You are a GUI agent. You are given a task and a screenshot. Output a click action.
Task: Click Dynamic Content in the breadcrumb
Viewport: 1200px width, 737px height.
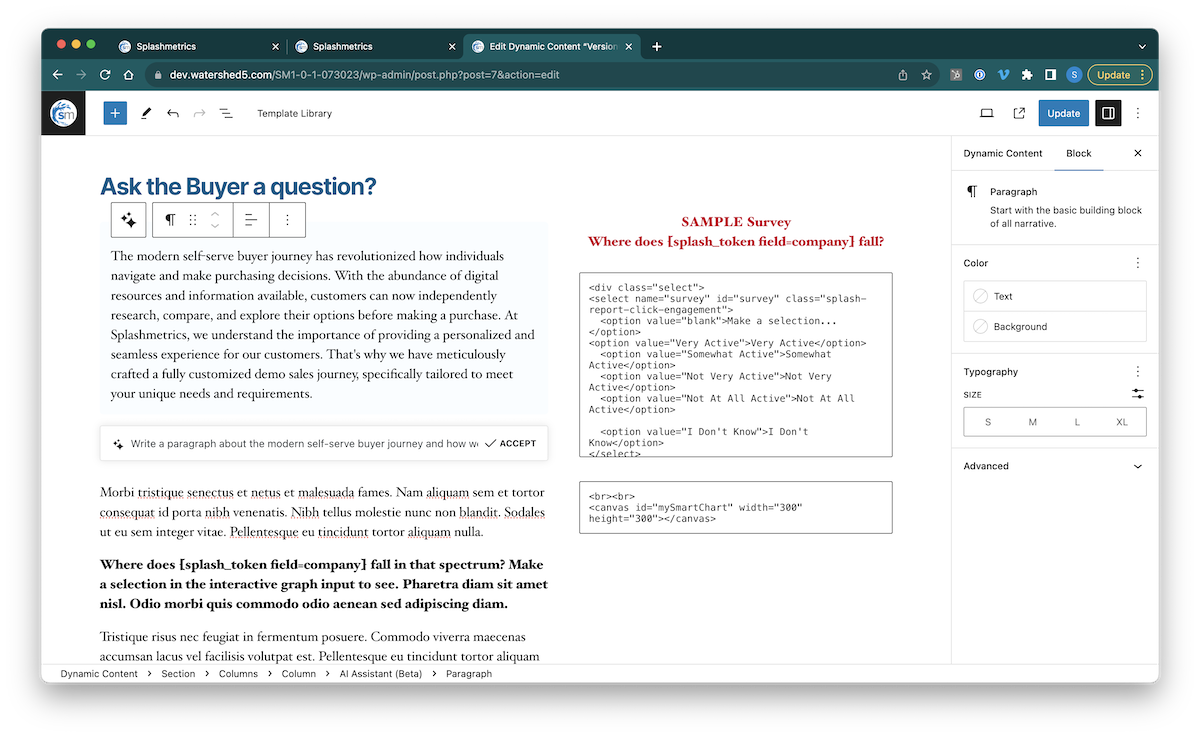click(x=99, y=674)
